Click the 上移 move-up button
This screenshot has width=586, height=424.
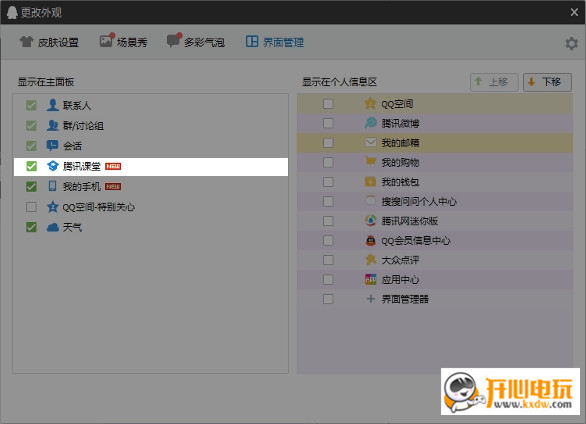coord(494,82)
